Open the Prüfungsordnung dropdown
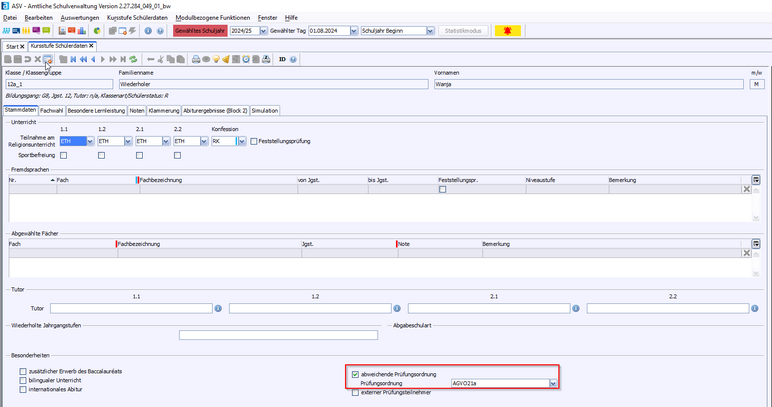The width and height of the screenshot is (772, 407). click(552, 383)
